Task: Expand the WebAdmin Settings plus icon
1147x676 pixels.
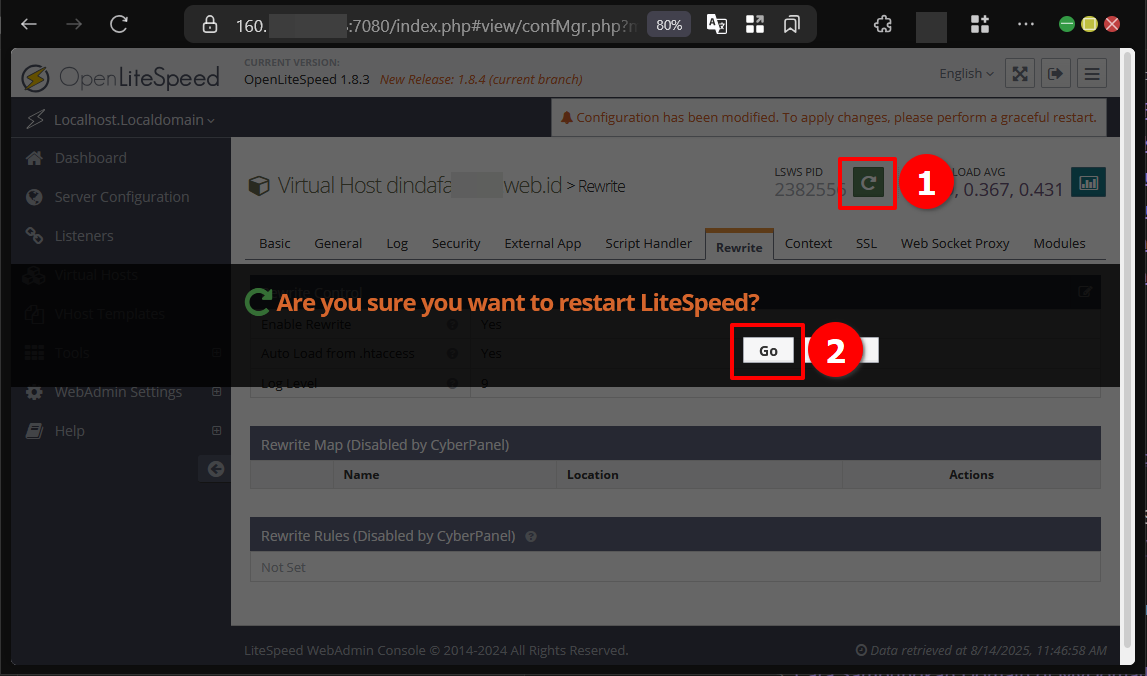Action: coord(217,391)
